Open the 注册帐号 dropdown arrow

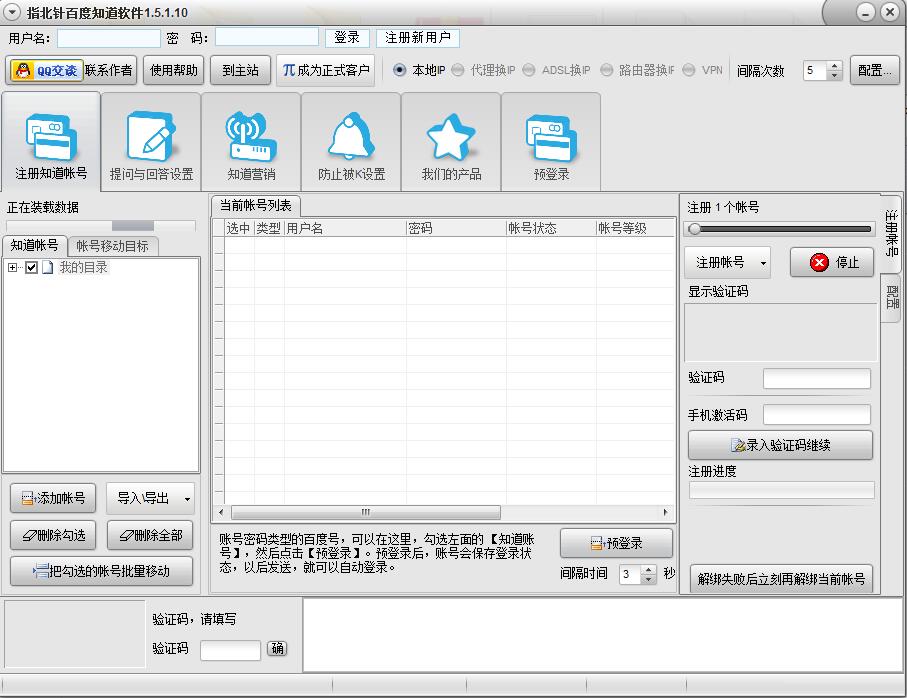763,263
